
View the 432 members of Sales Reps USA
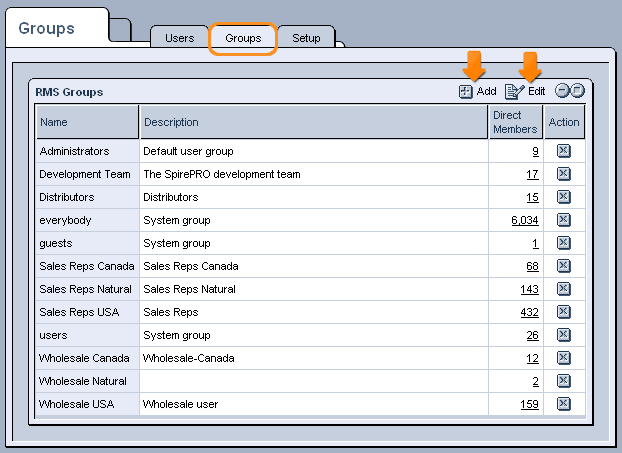click(529, 312)
